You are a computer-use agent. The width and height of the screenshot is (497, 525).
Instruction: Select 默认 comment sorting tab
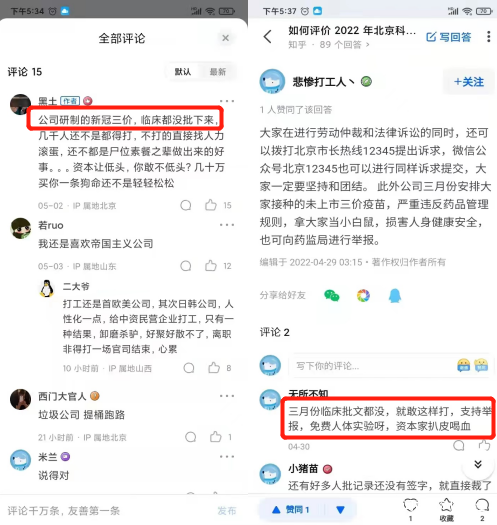click(183, 72)
